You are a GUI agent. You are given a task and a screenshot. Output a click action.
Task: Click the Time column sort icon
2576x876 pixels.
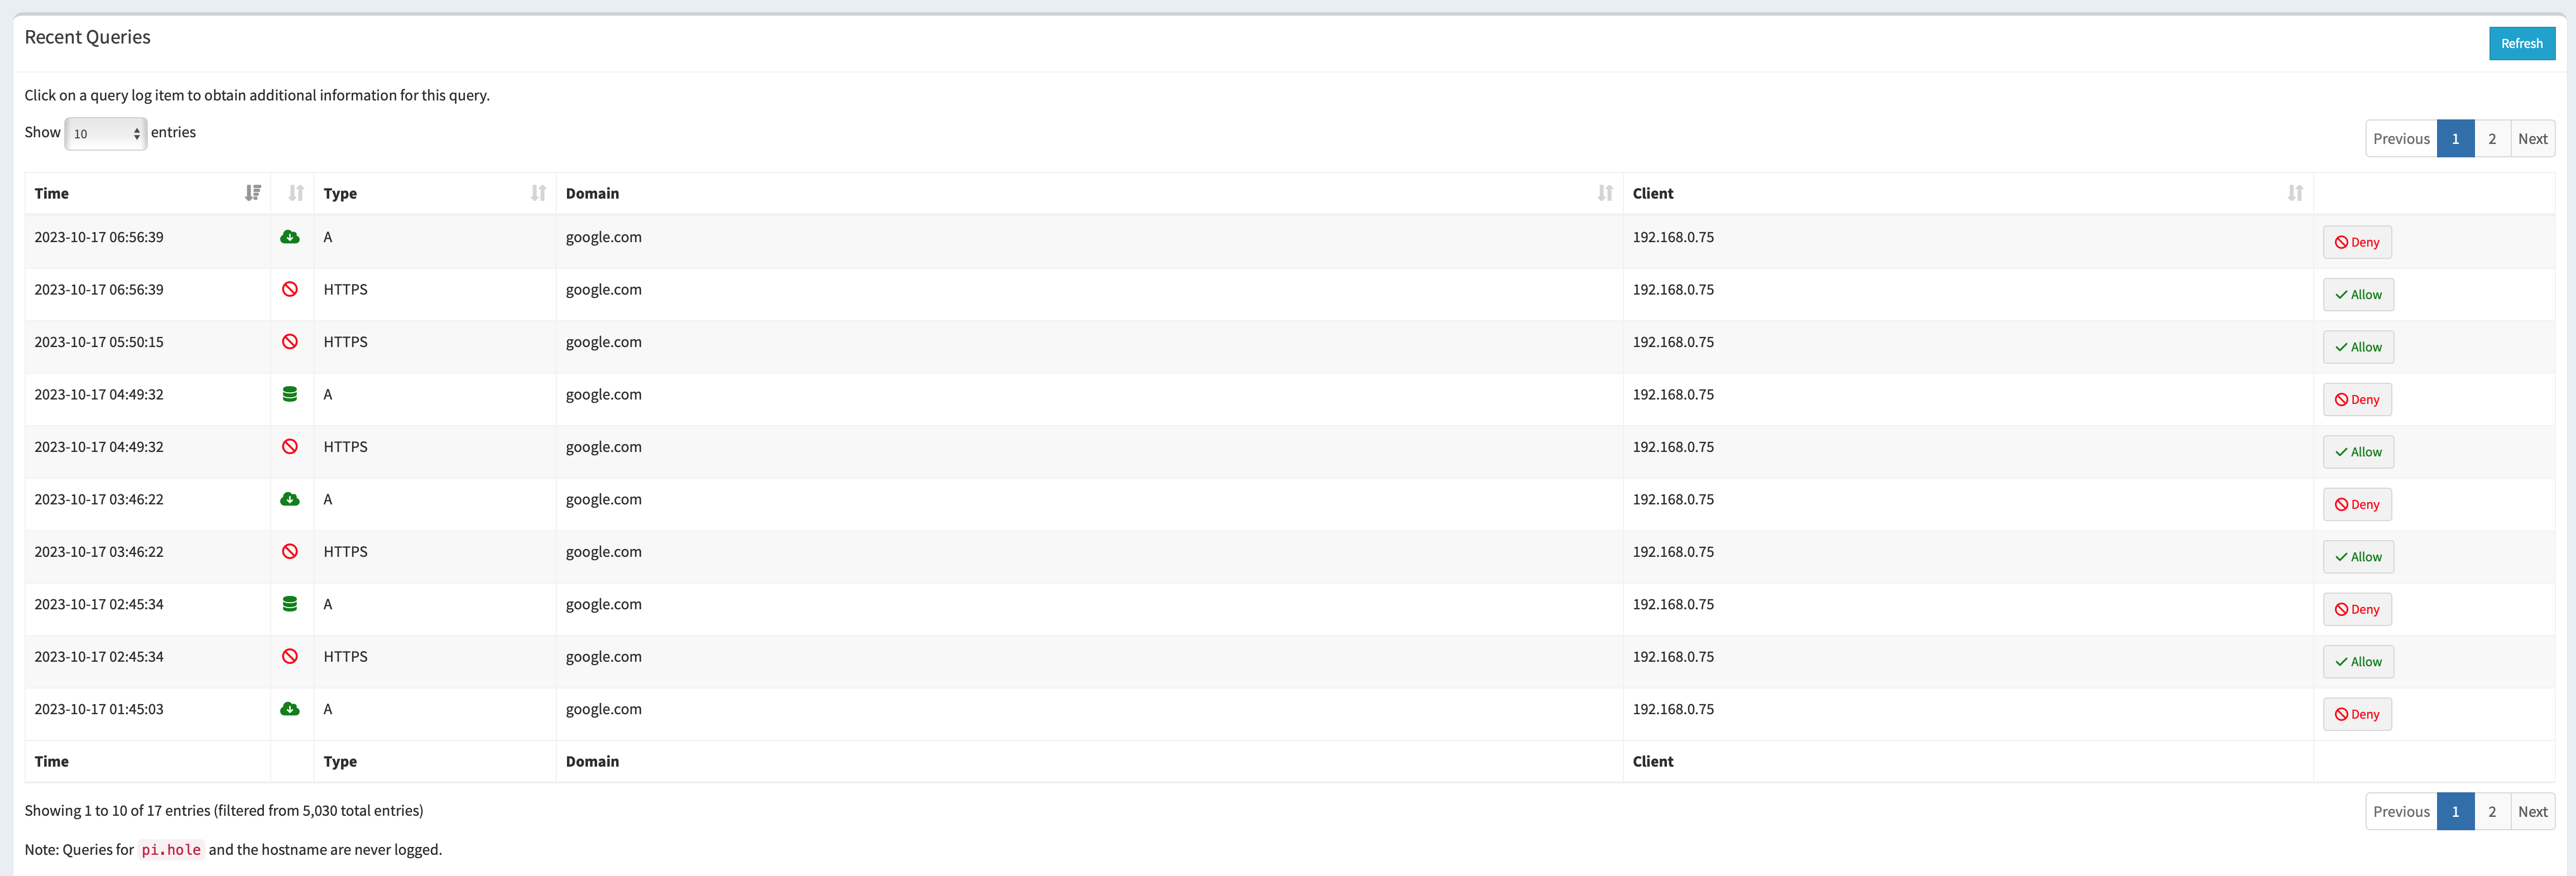[x=252, y=193]
